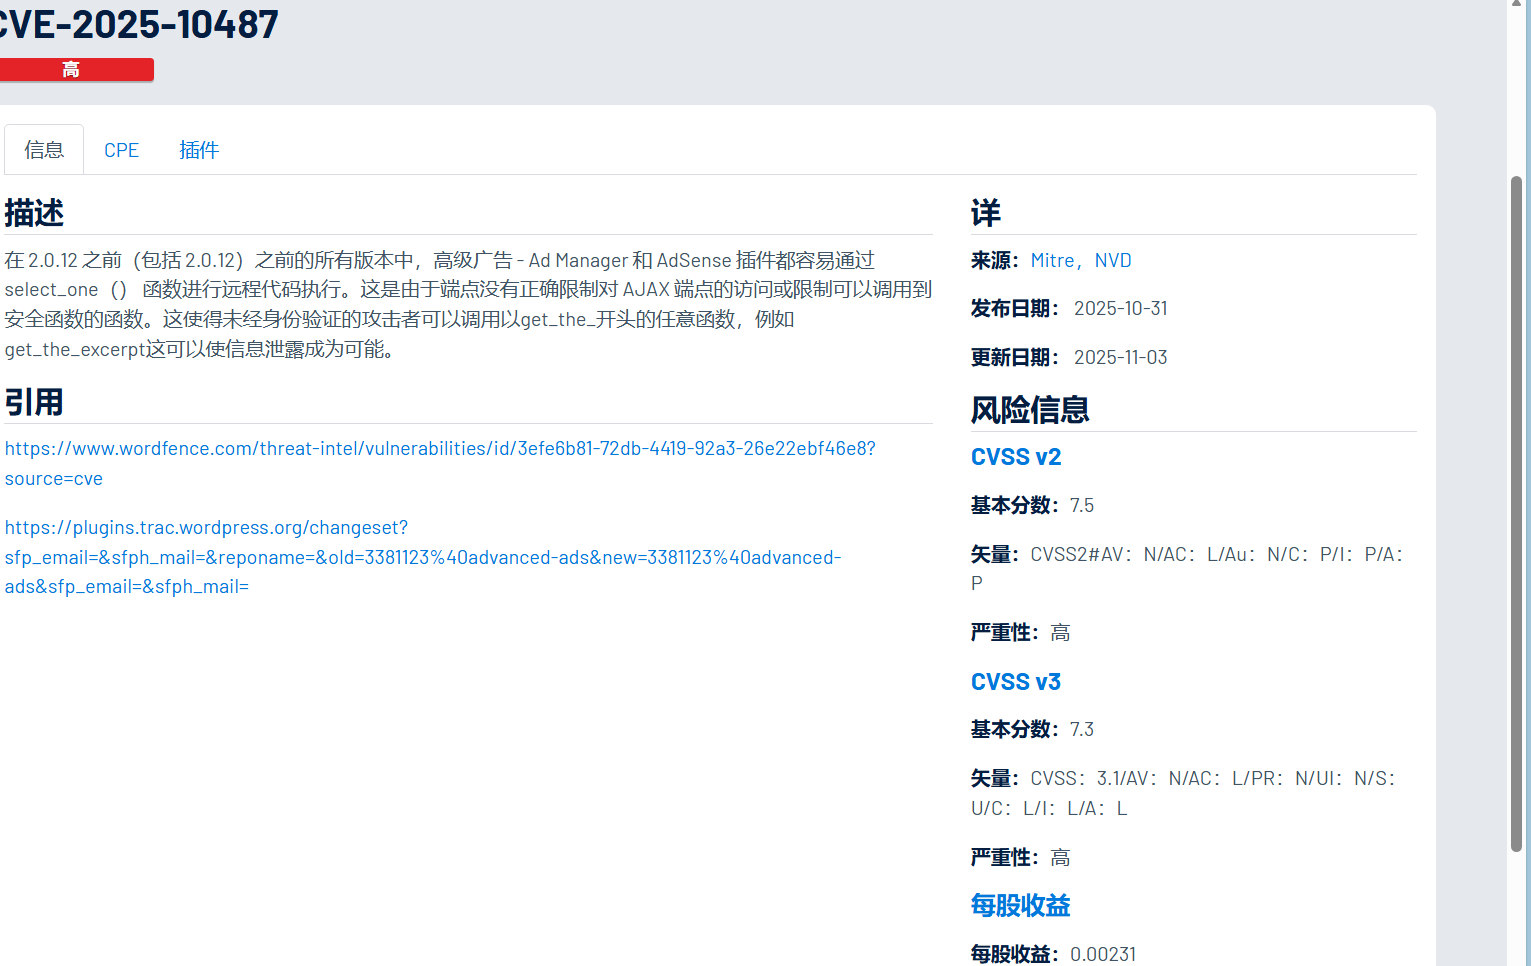This screenshot has width=1531, height=966.
Task: Click the CVE-2025-10487 title
Action: coord(140,24)
